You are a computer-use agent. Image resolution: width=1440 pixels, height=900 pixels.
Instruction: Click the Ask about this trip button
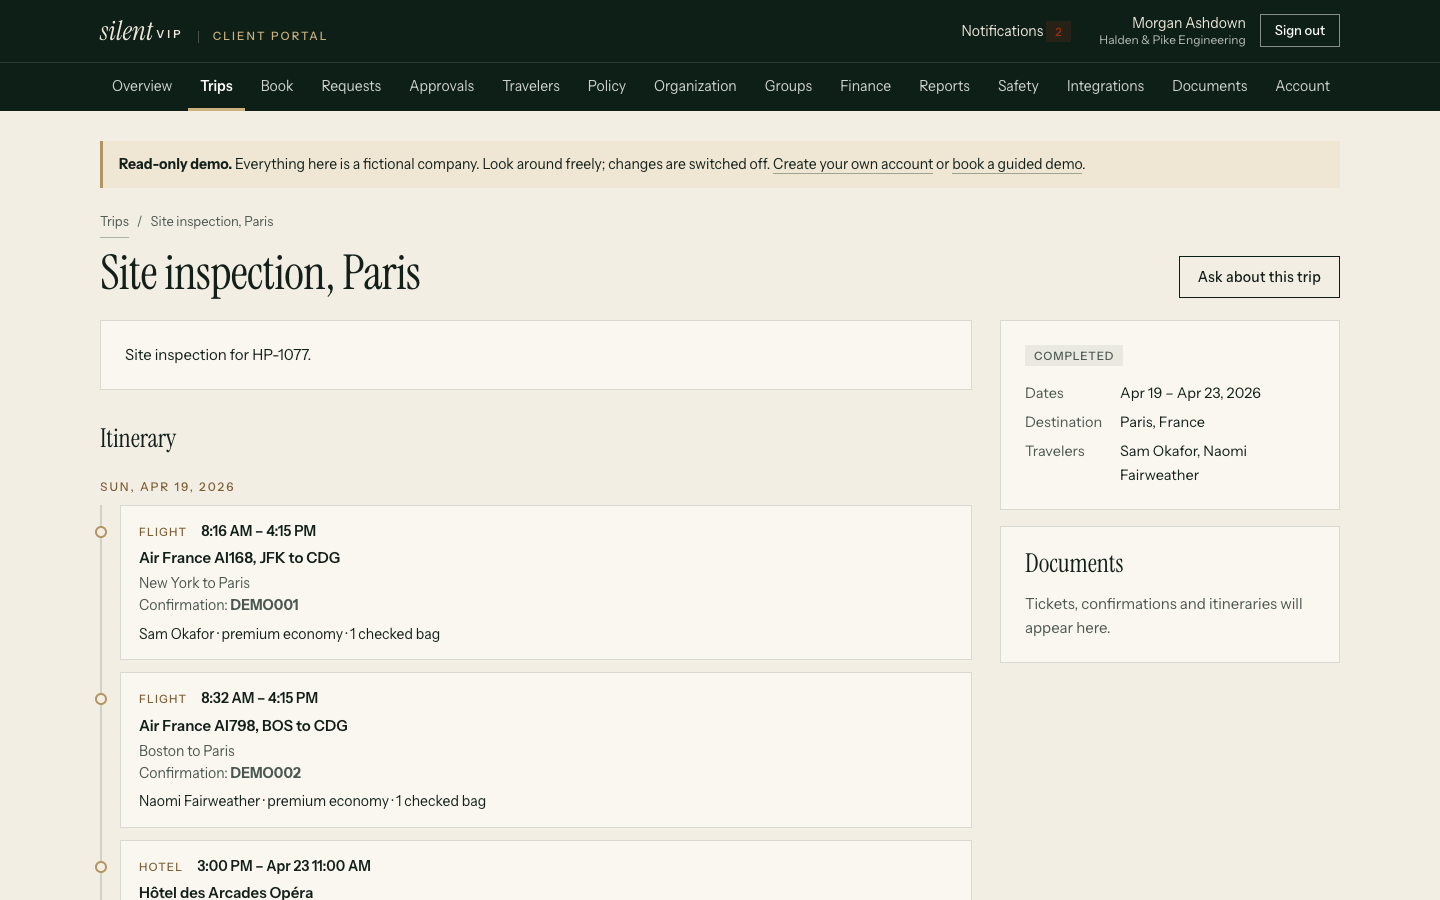[1259, 277]
